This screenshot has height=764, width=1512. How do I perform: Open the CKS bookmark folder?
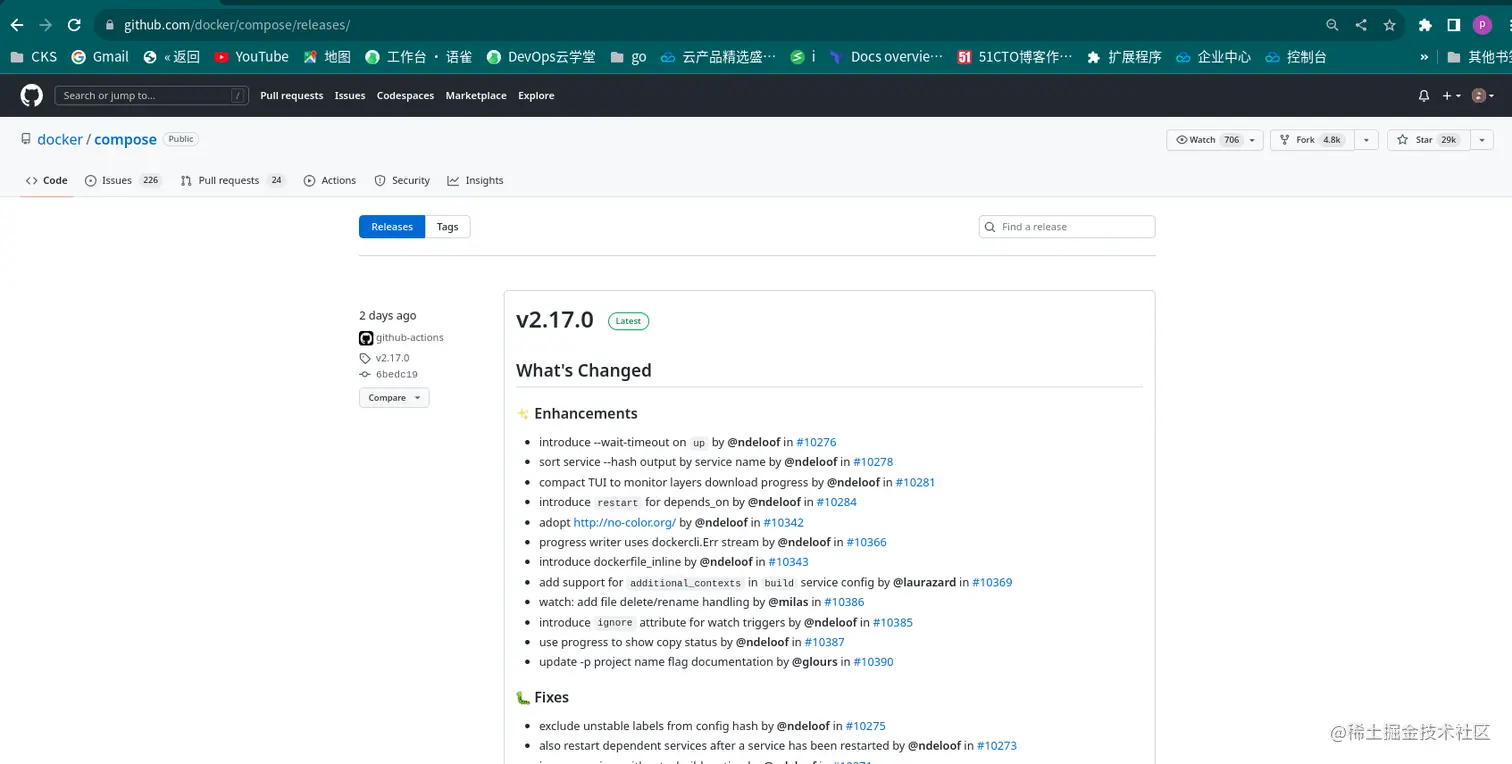pyautogui.click(x=33, y=57)
